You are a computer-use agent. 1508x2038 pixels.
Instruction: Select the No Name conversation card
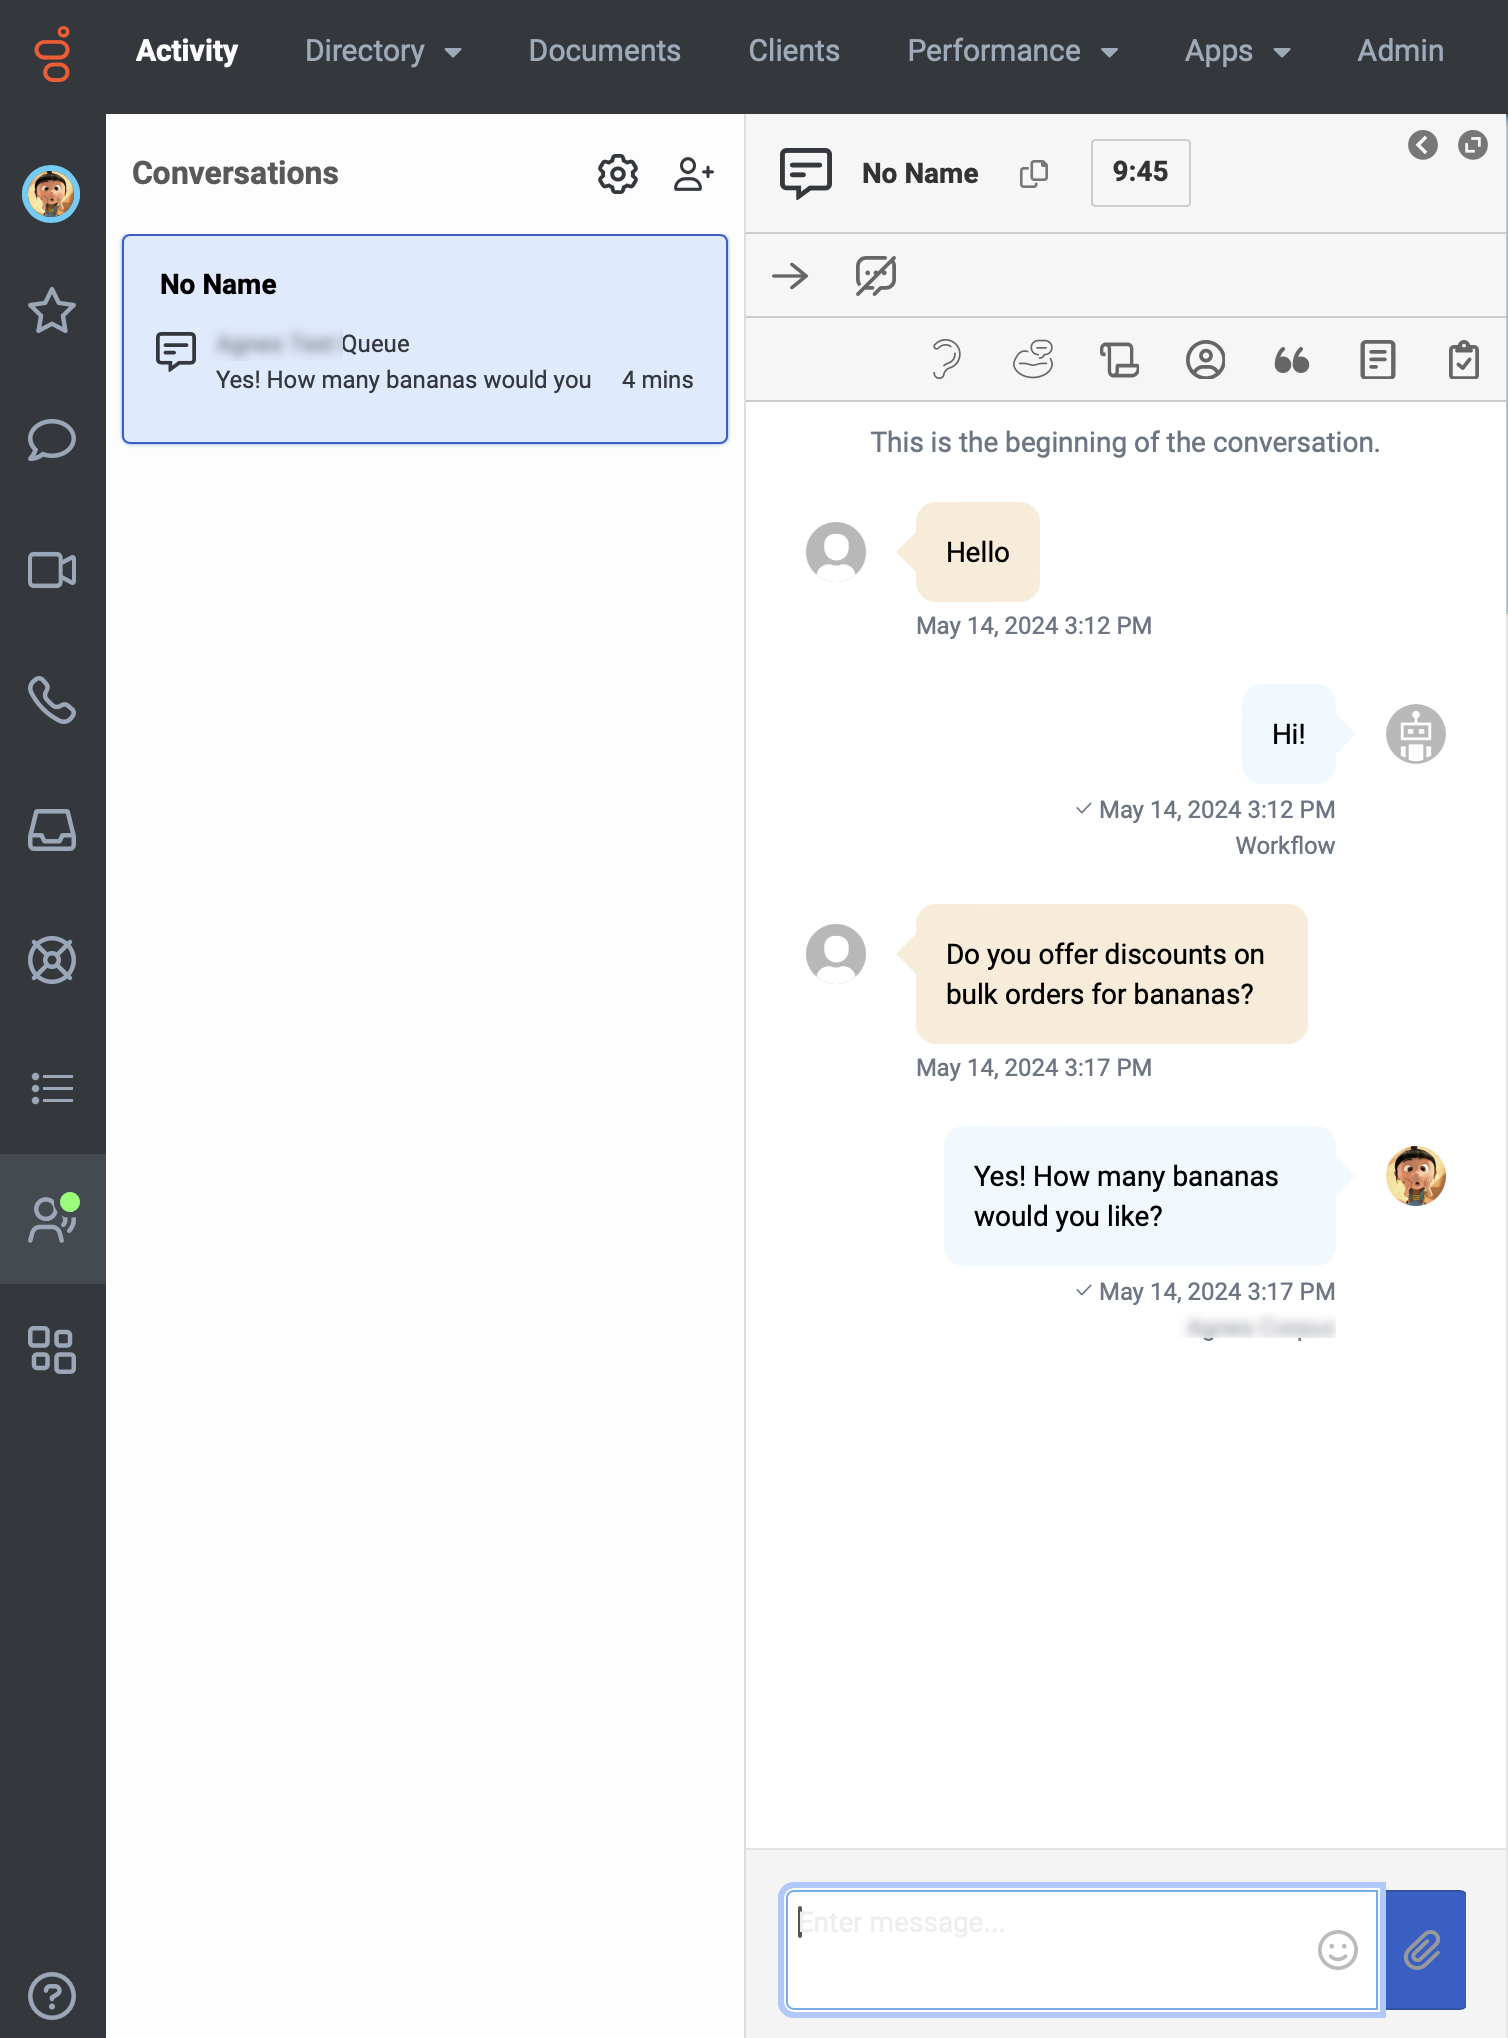[425, 339]
